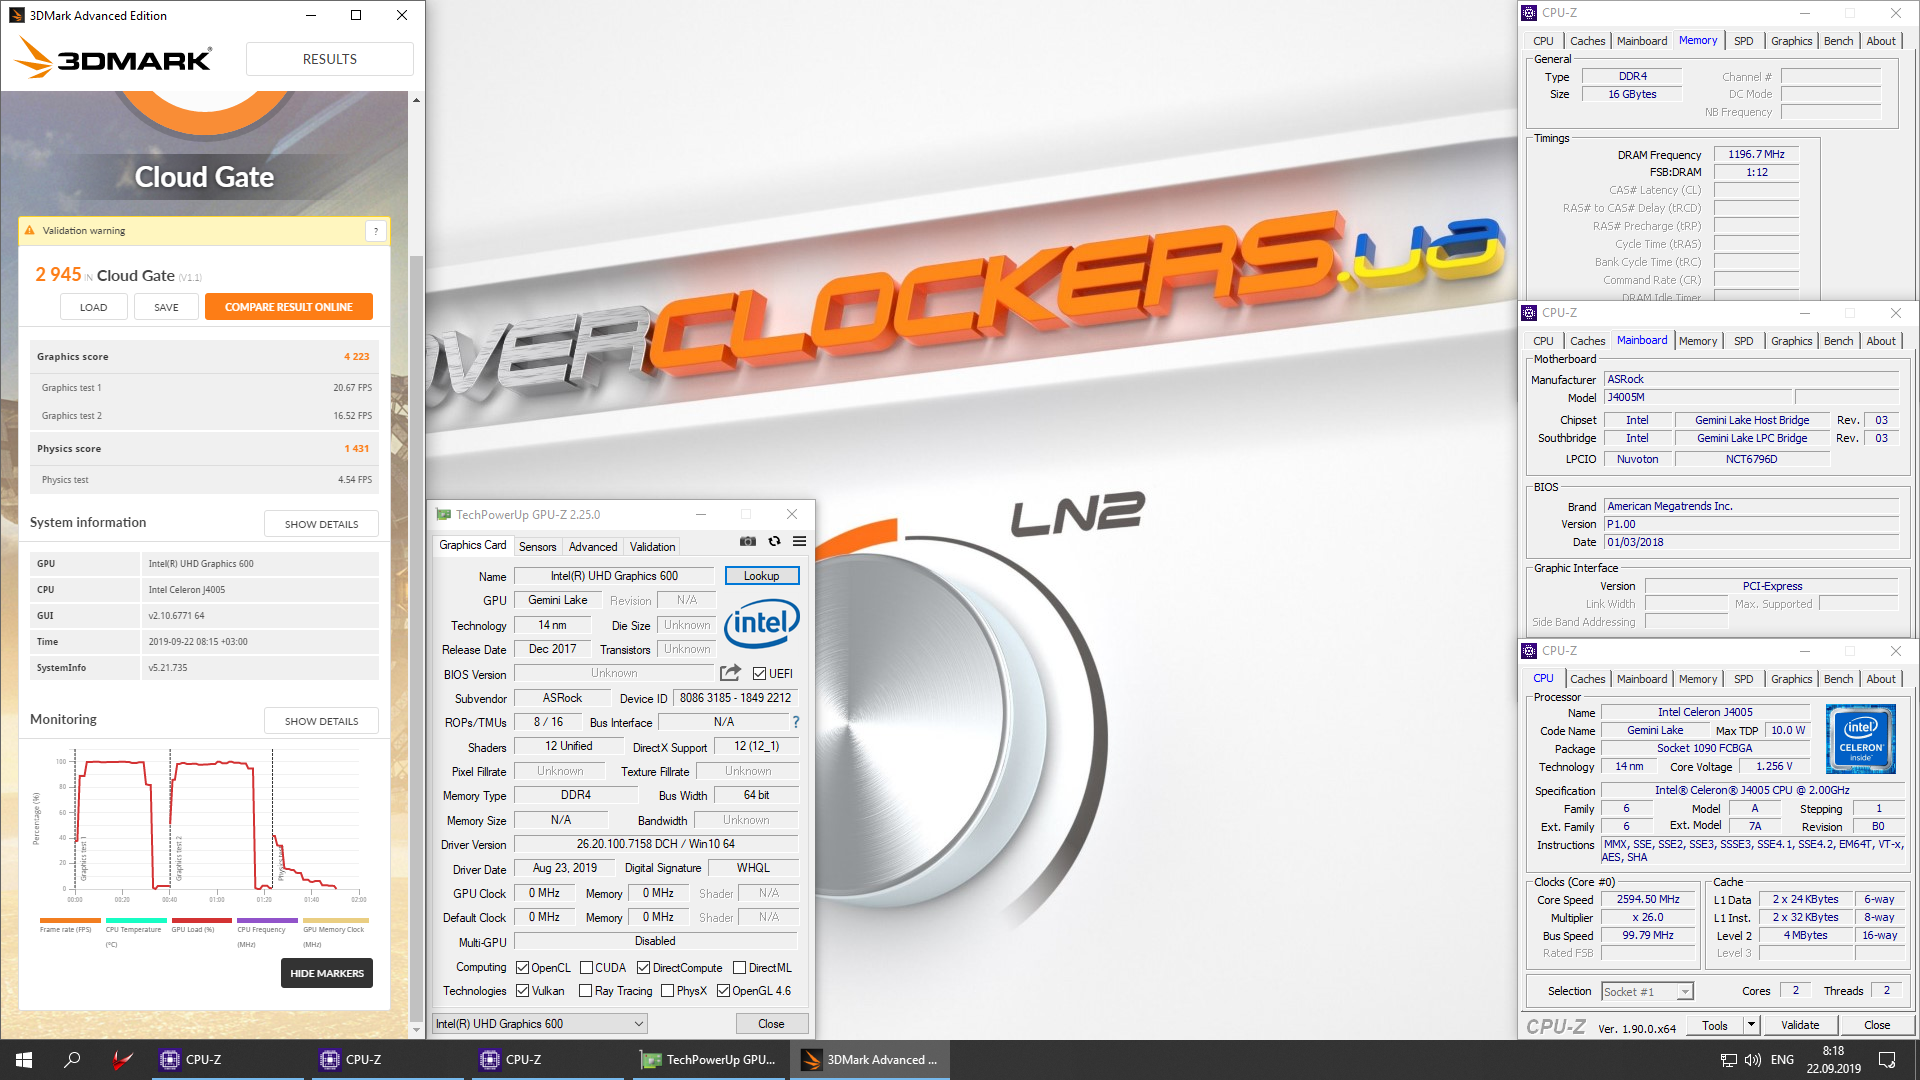Click the LOAD button in 3DMark
Viewport: 1920px width, 1080px height.
coord(94,307)
